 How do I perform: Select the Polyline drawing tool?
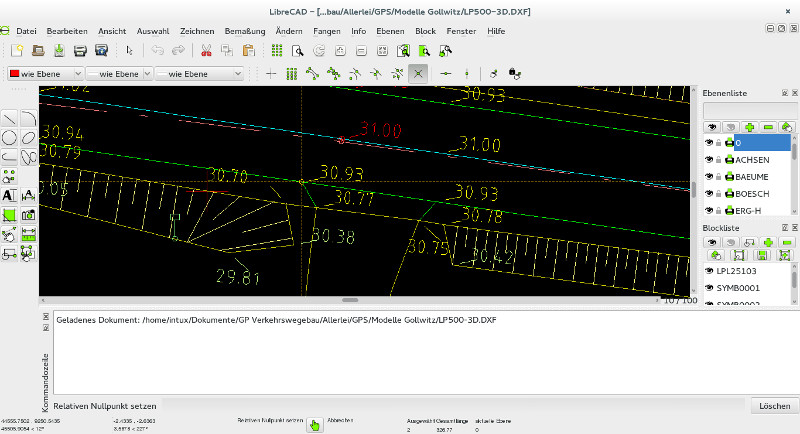(9, 157)
